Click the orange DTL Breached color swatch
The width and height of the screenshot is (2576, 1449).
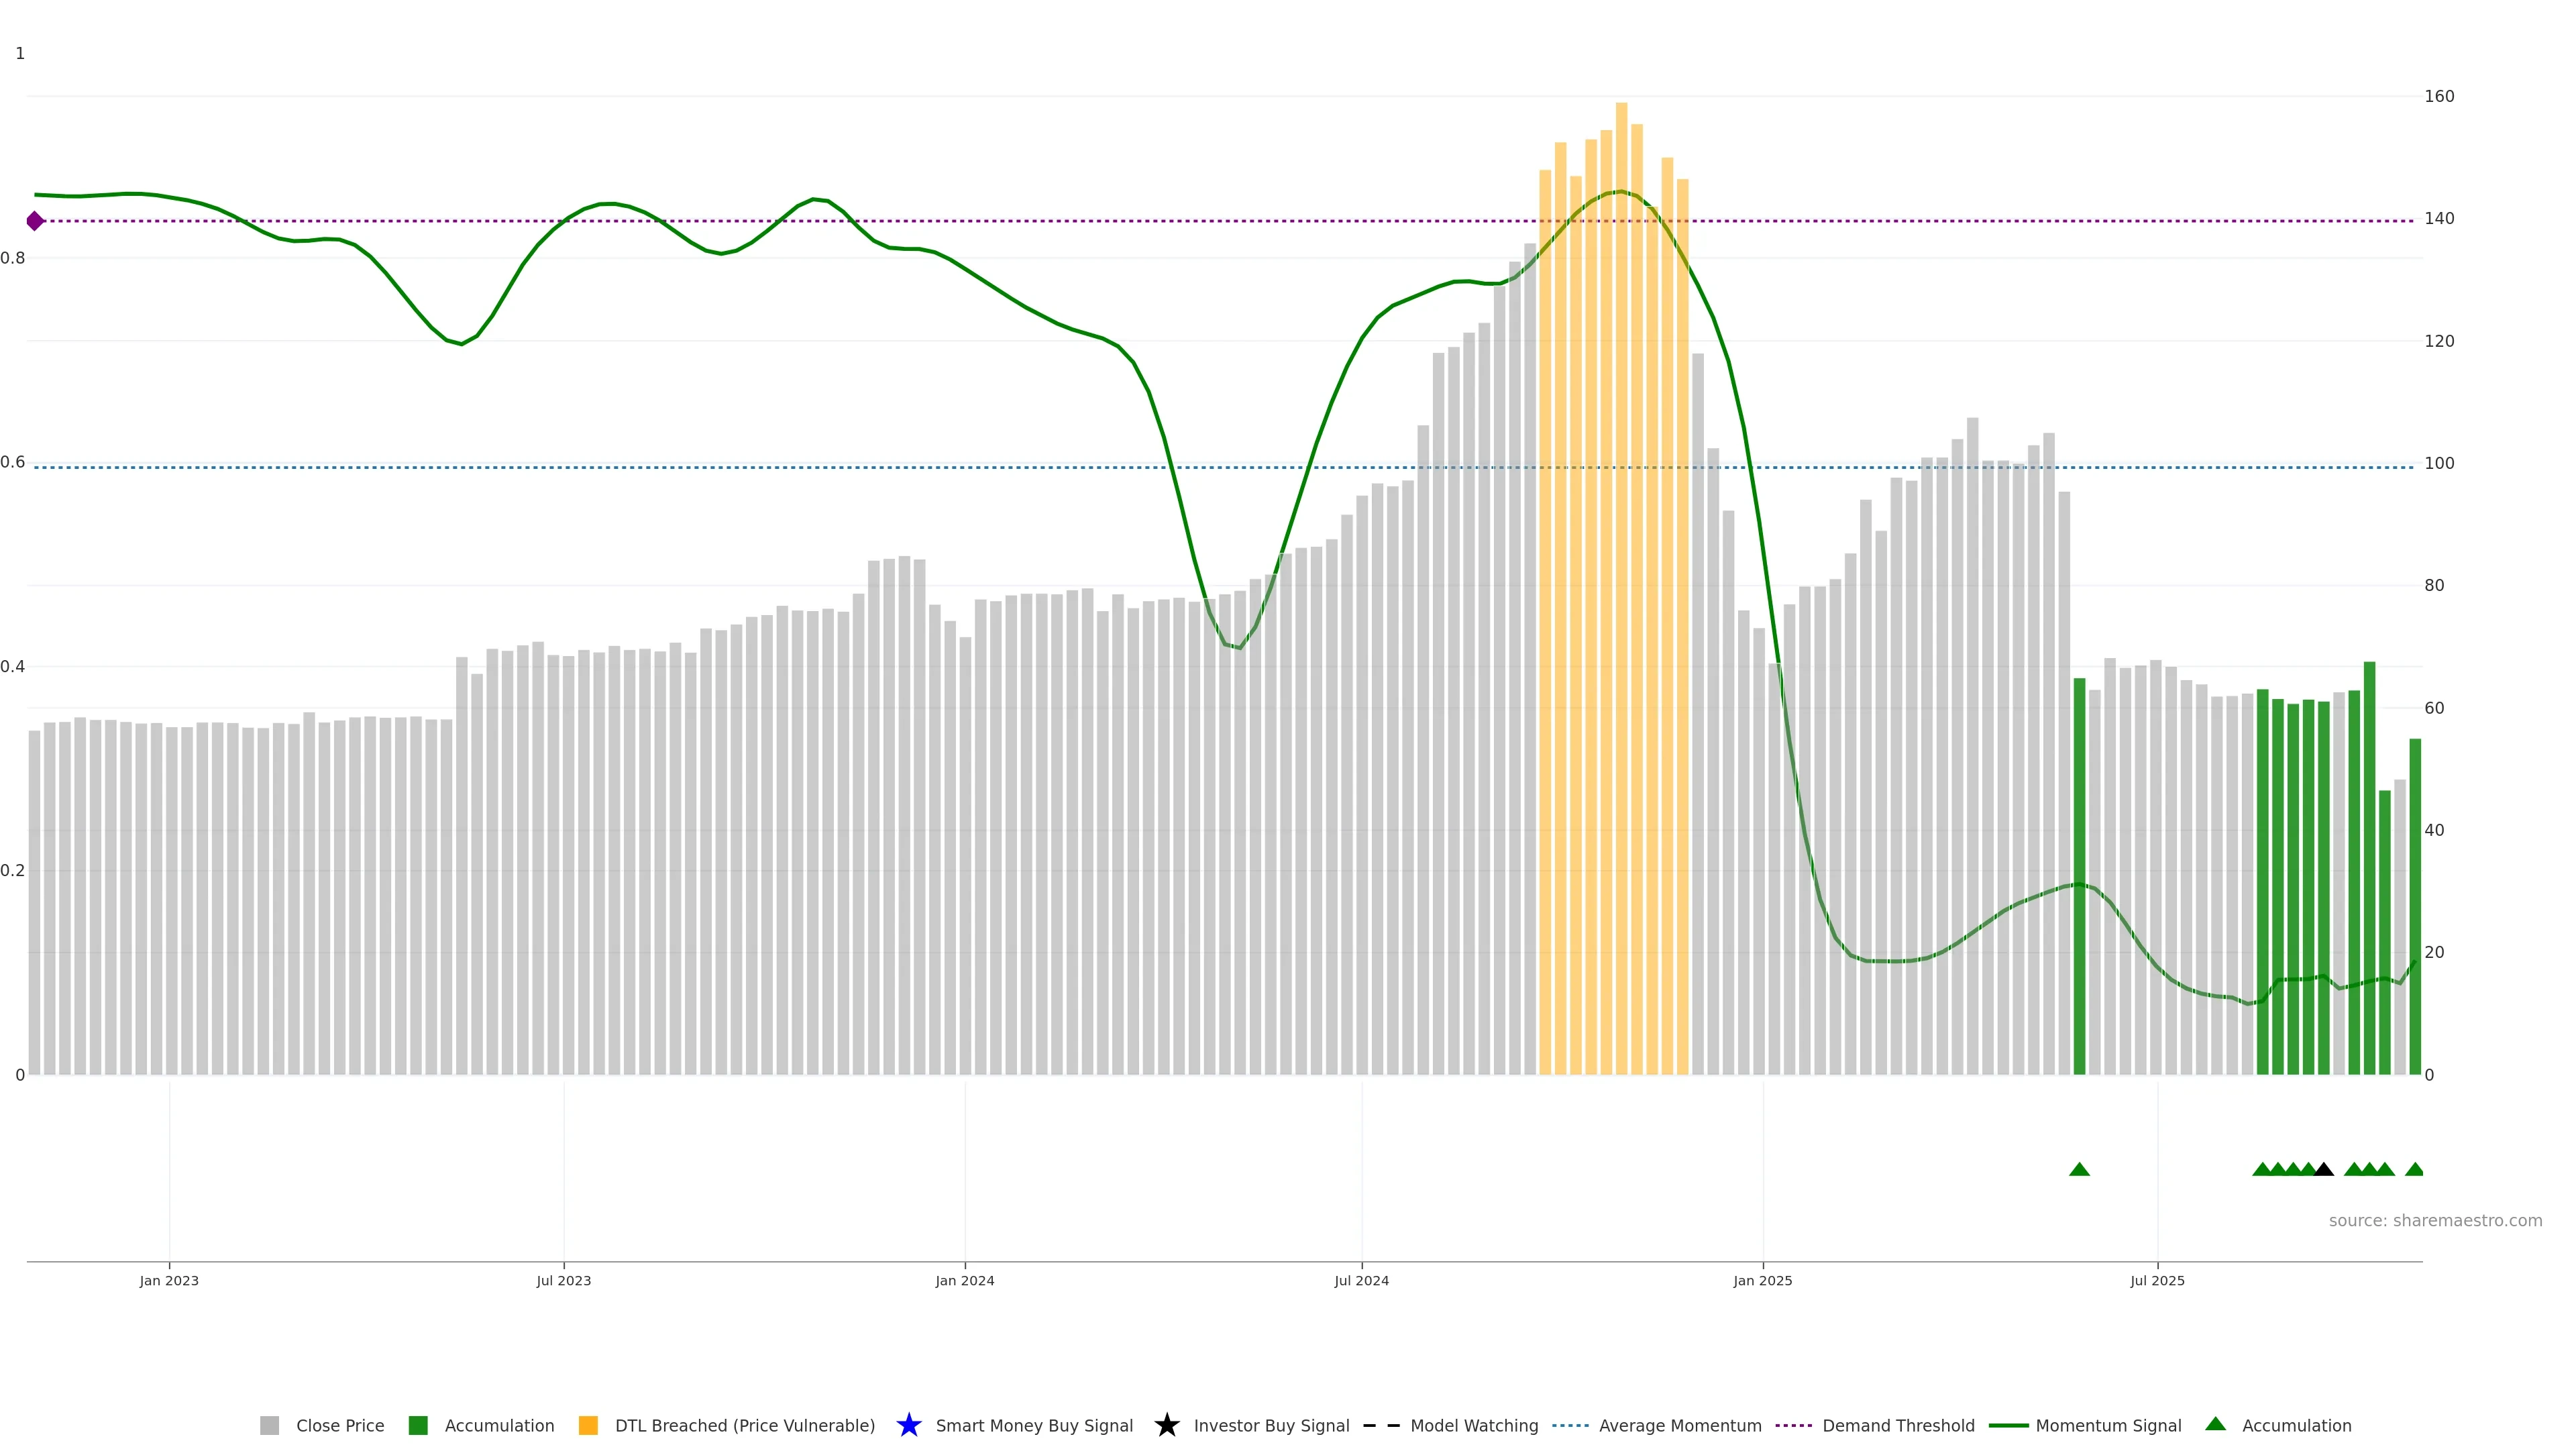[x=588, y=1425]
